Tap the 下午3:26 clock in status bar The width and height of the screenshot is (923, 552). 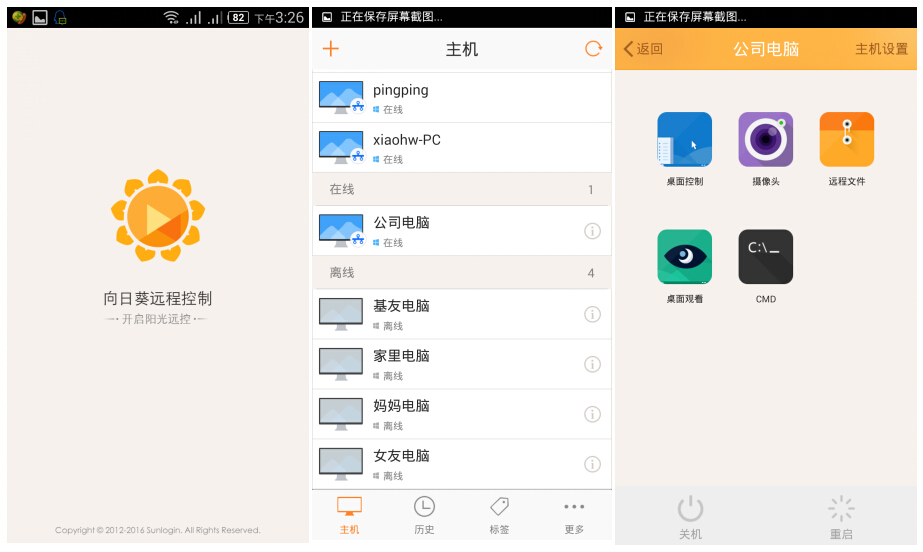279,18
